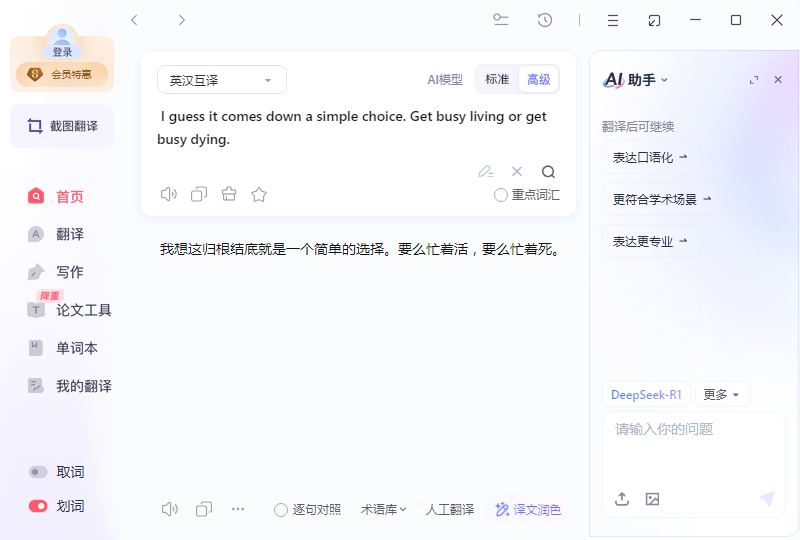Click the human translation (人工翻译) link
The width and height of the screenshot is (800, 540).
(450, 509)
